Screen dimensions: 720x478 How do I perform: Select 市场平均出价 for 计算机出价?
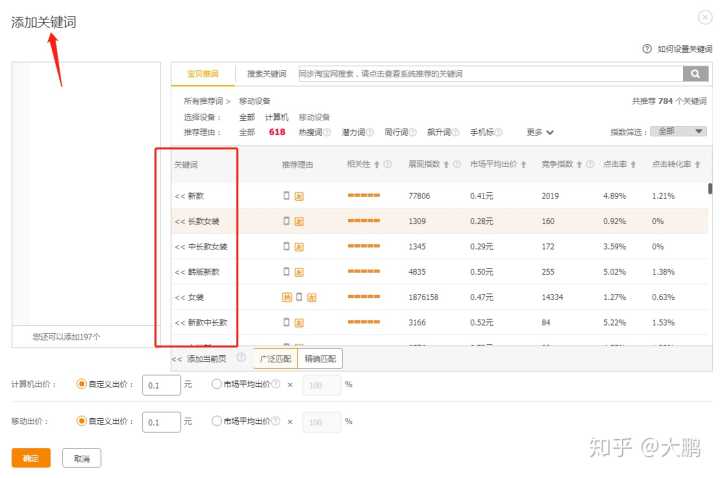coord(217,384)
